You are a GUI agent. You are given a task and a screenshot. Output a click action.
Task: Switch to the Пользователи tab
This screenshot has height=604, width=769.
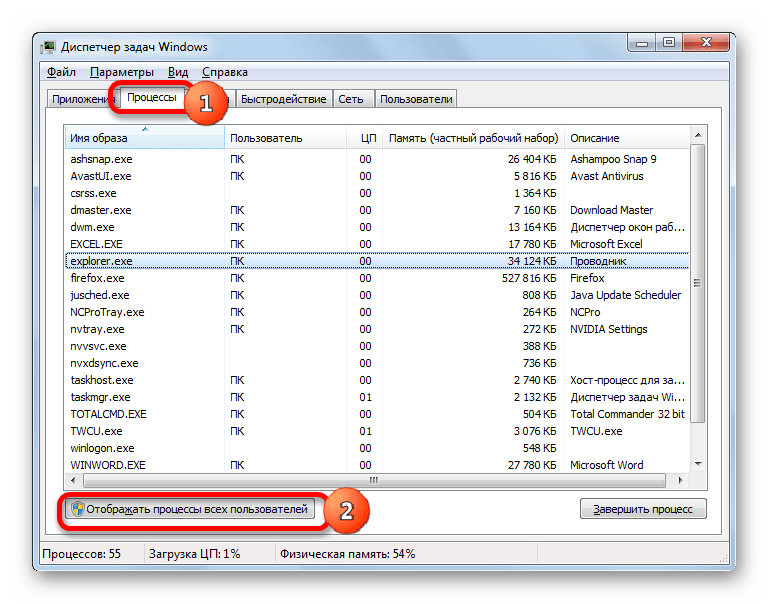416,99
